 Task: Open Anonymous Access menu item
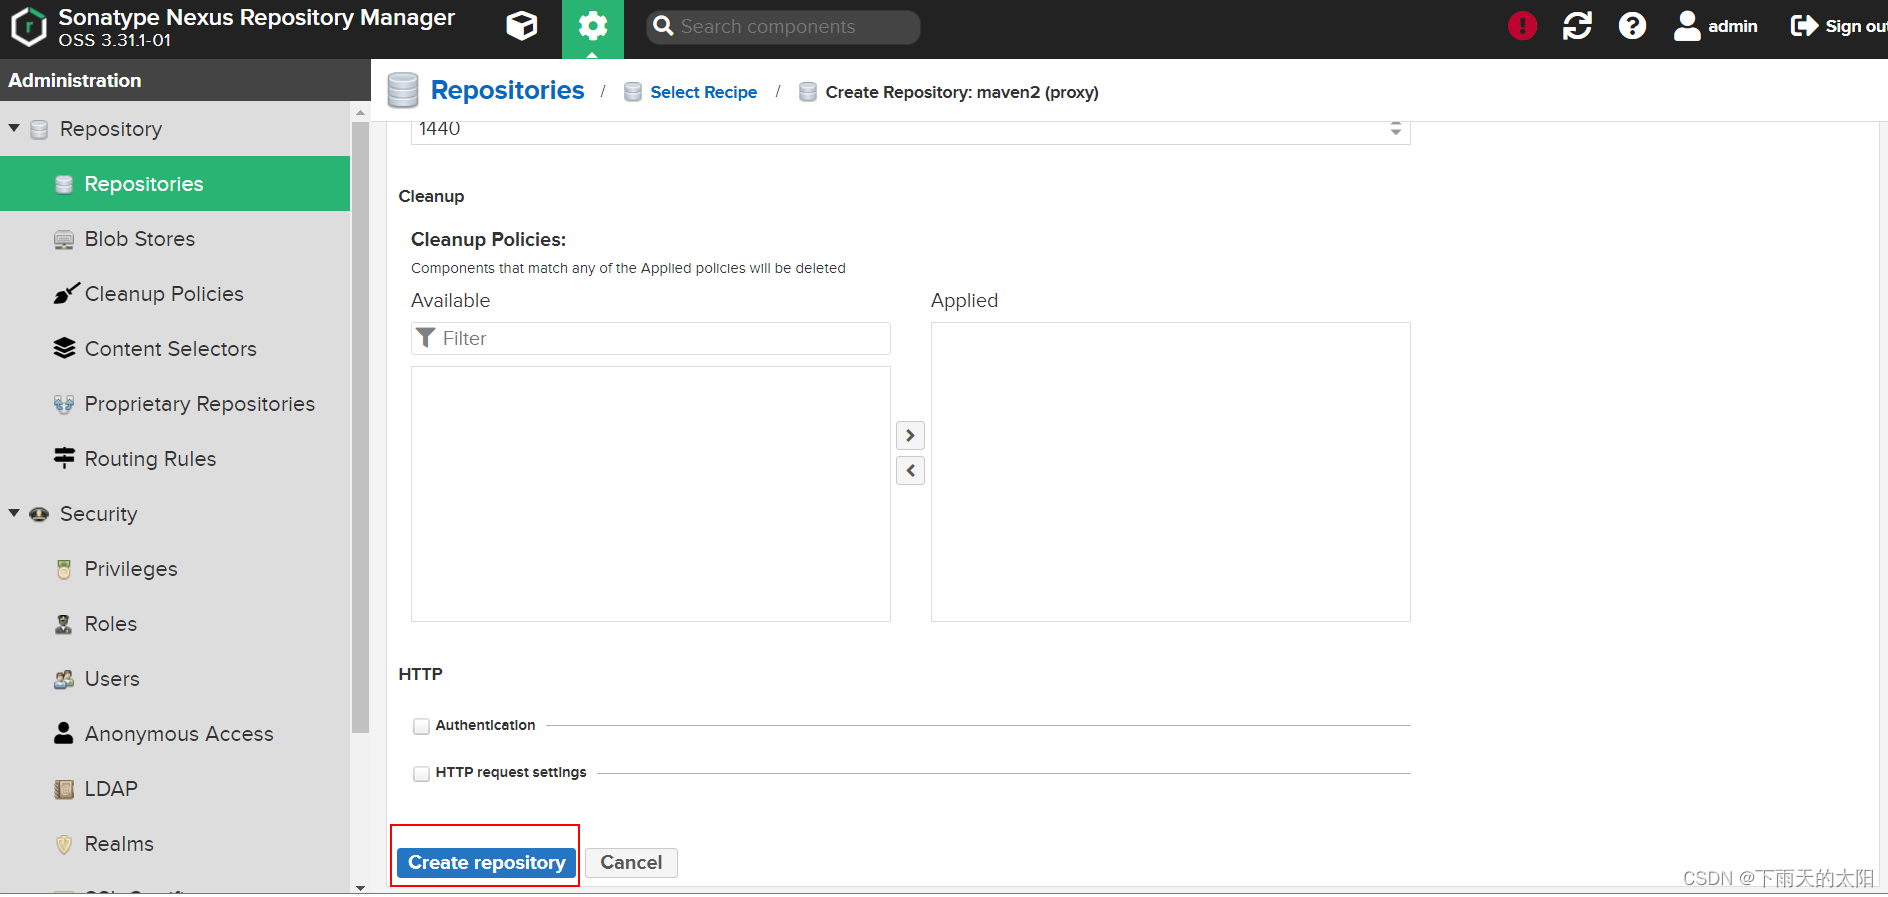175,733
